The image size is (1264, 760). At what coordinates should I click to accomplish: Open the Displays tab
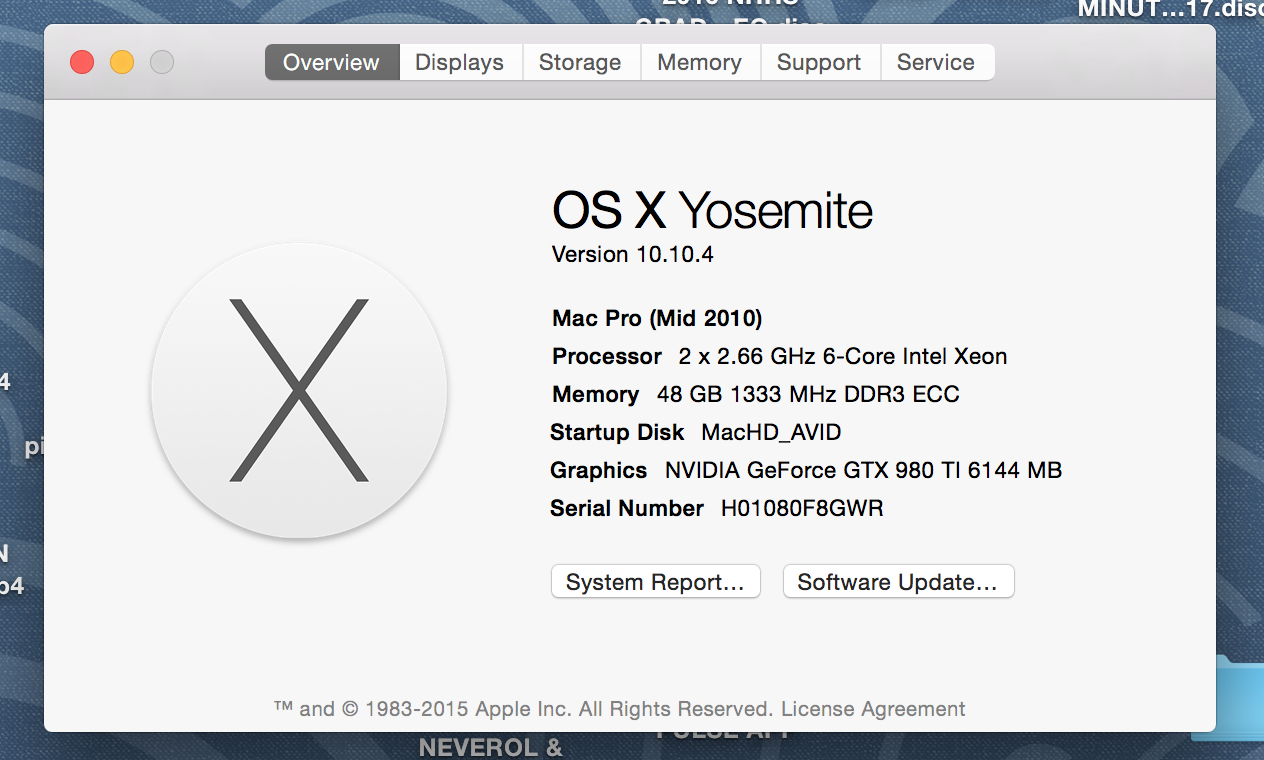460,62
